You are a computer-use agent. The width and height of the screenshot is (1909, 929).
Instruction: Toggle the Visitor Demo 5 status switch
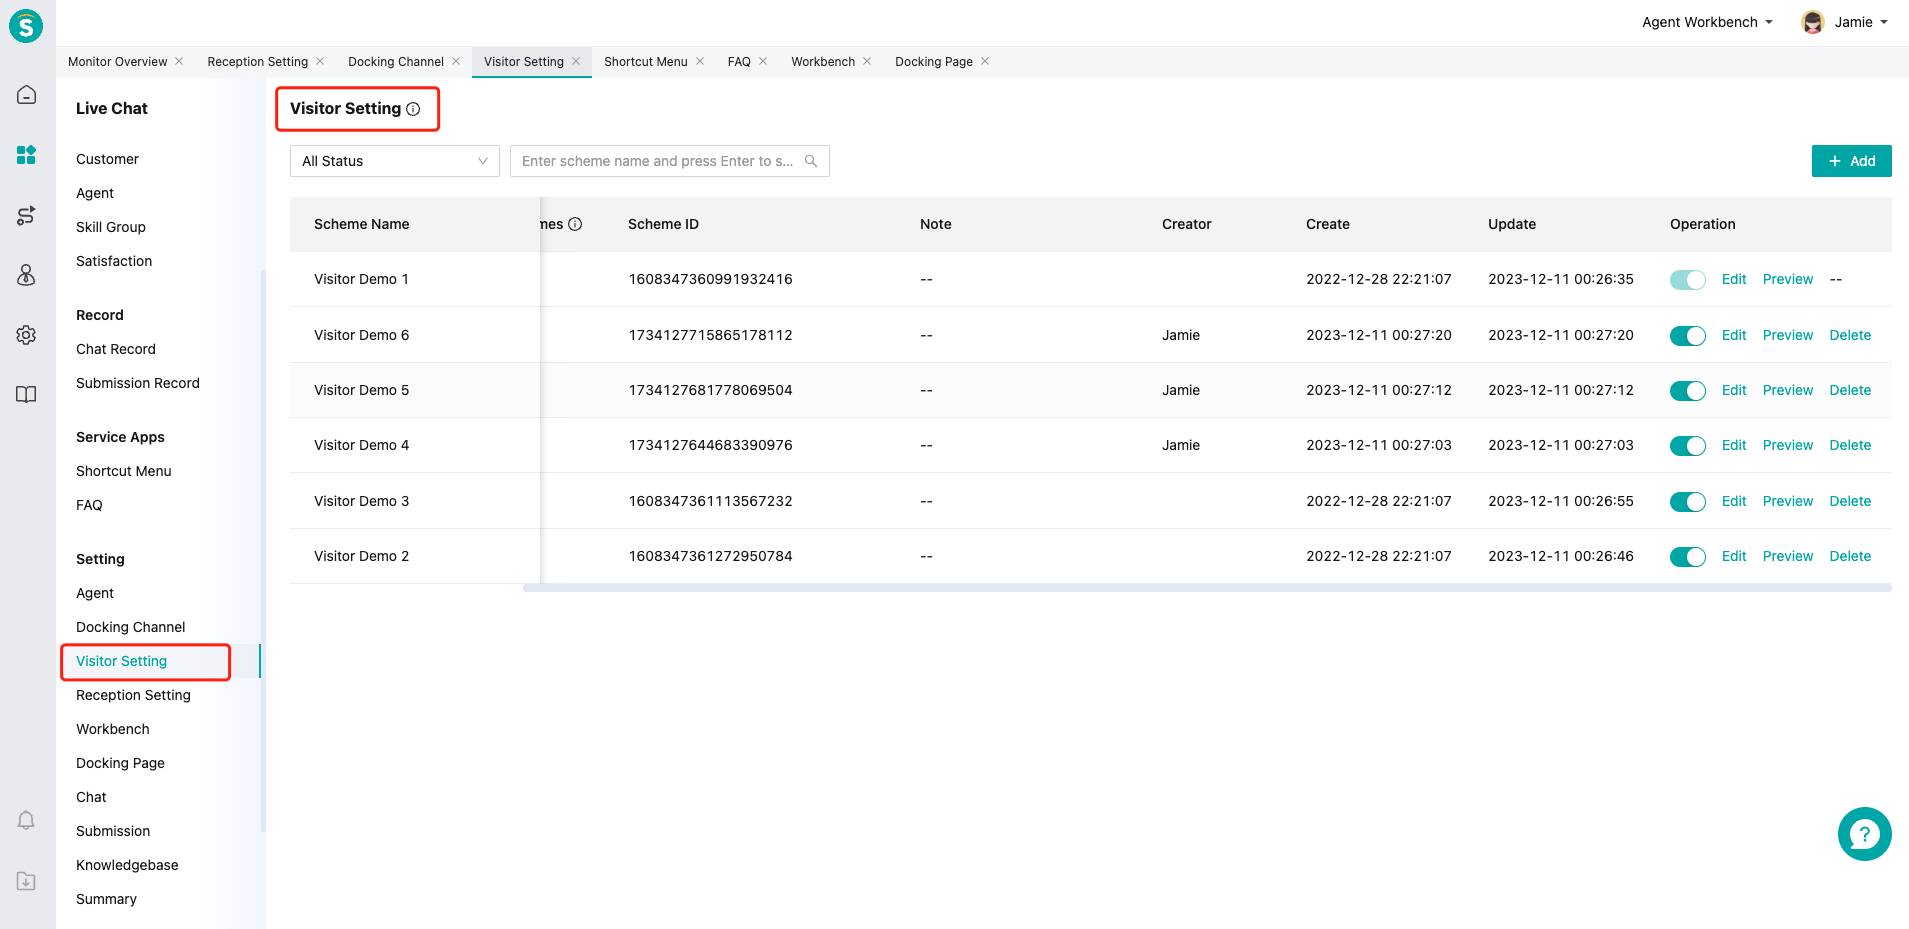1688,391
